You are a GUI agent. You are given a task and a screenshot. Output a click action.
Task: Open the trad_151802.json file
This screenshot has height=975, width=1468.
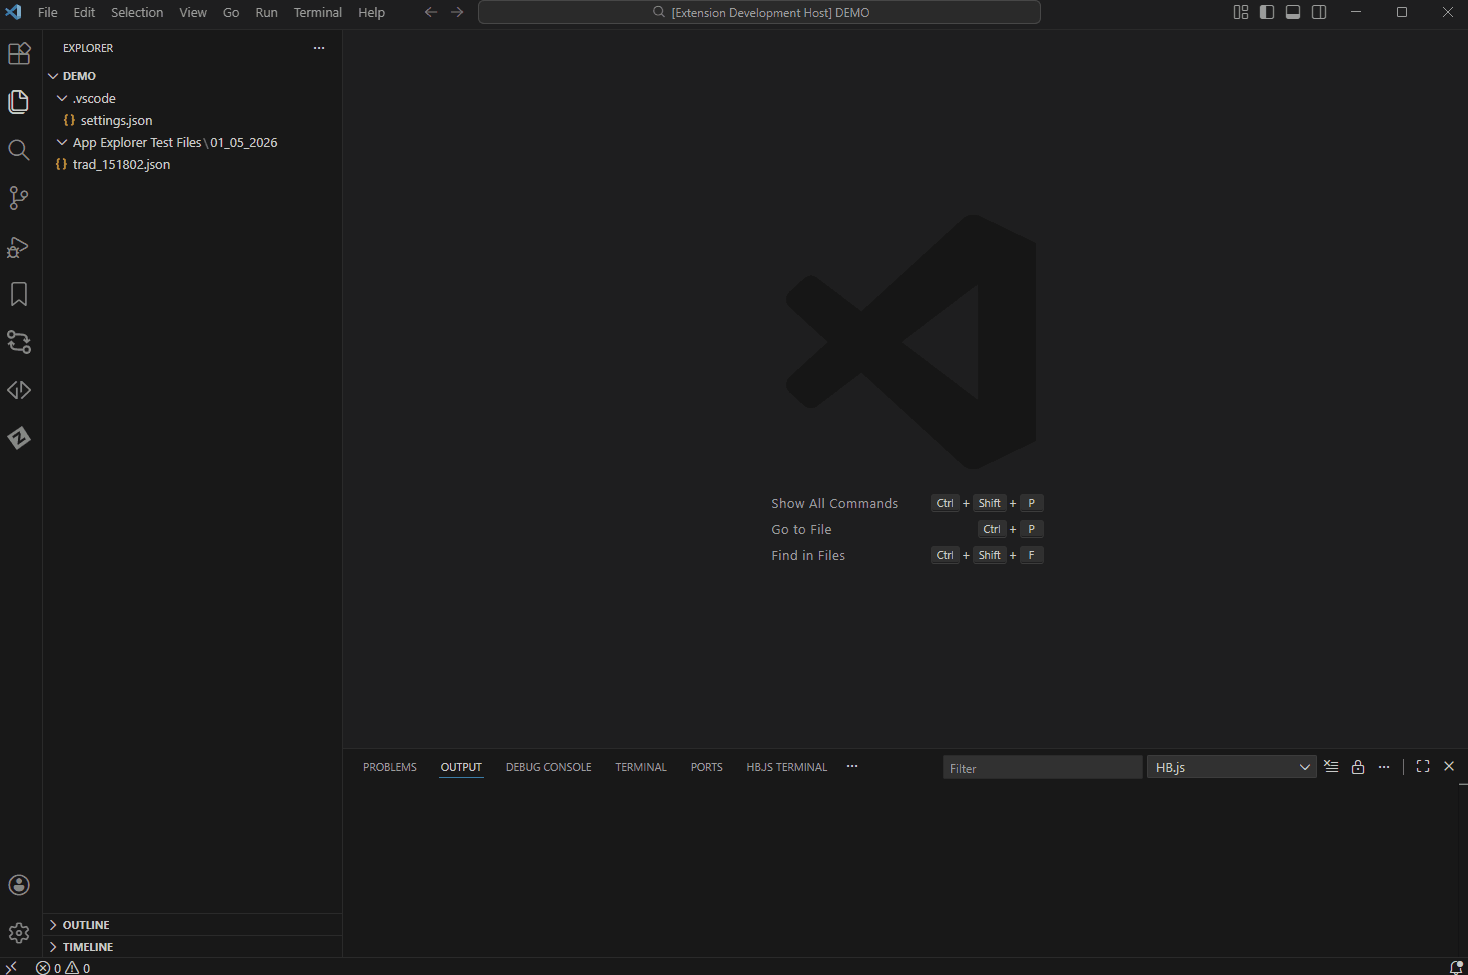tap(121, 164)
